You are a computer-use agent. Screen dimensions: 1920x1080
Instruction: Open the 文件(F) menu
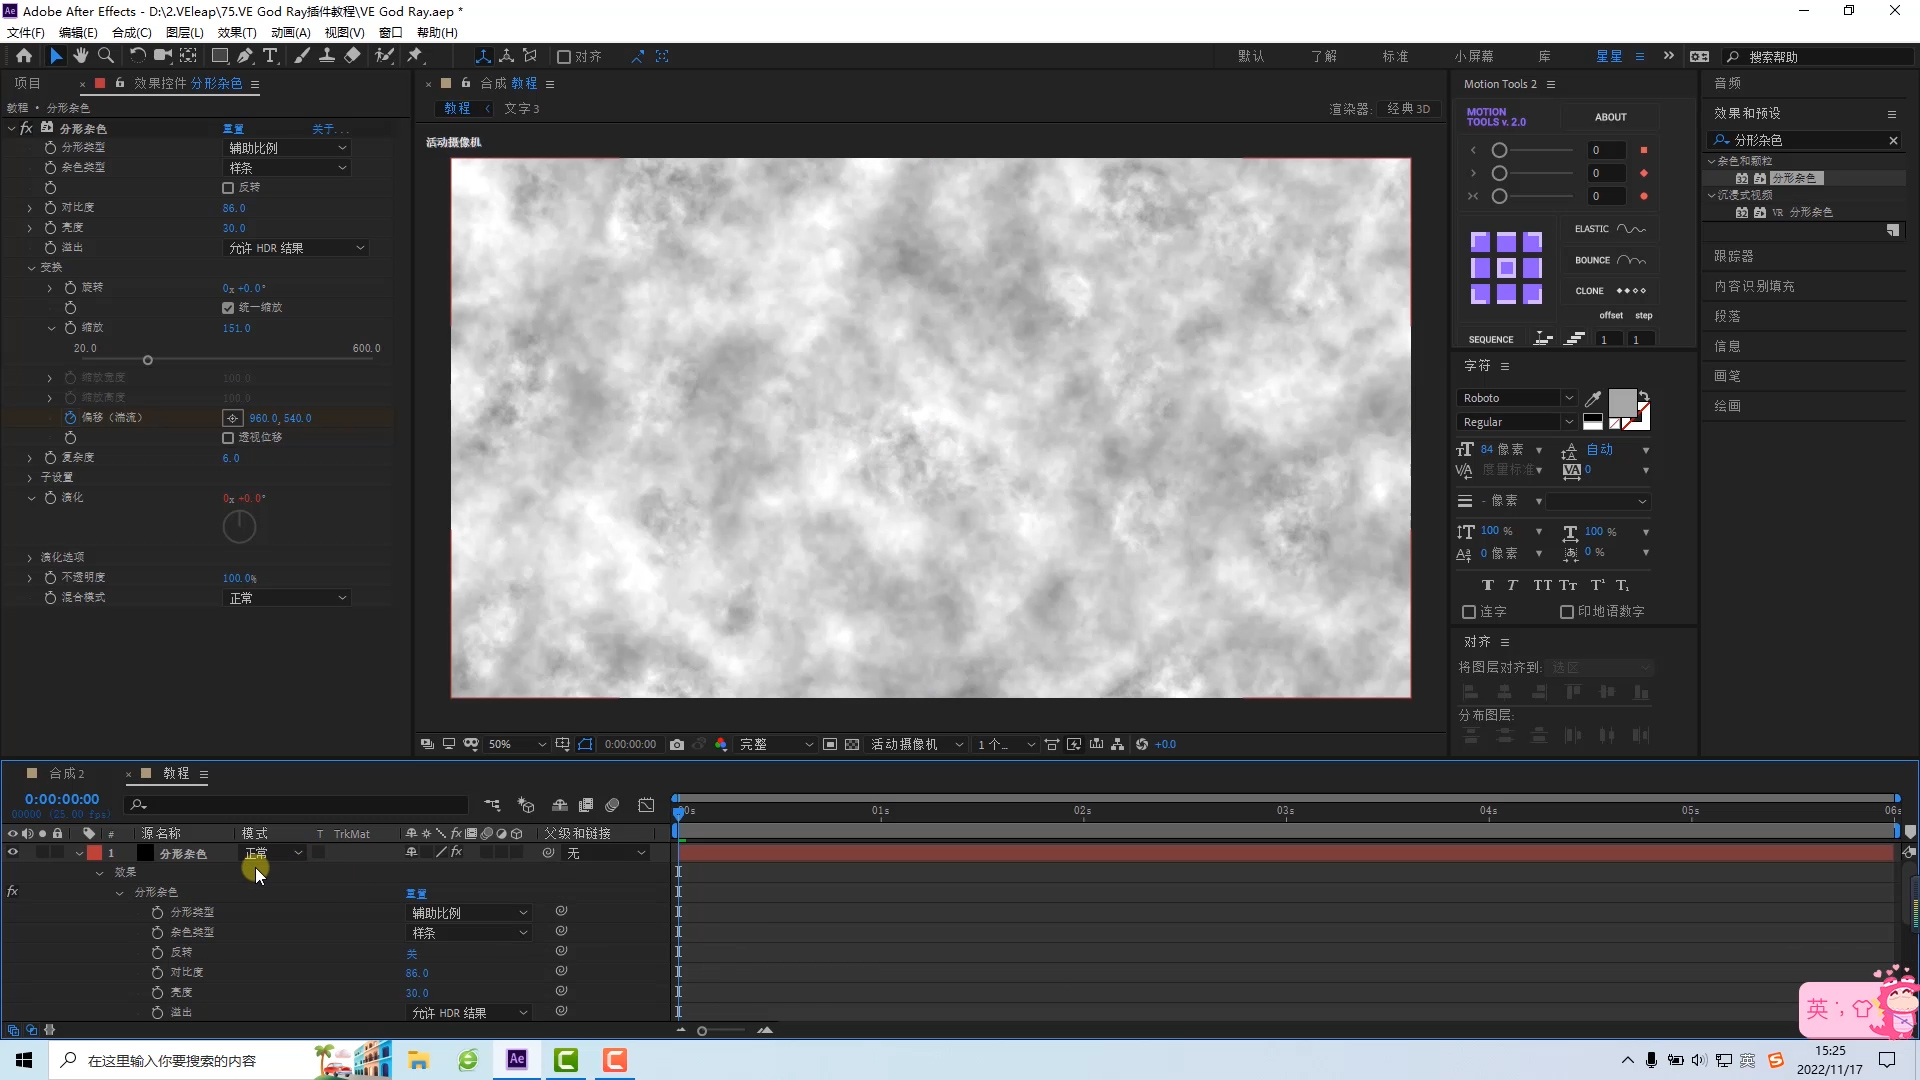(x=26, y=32)
